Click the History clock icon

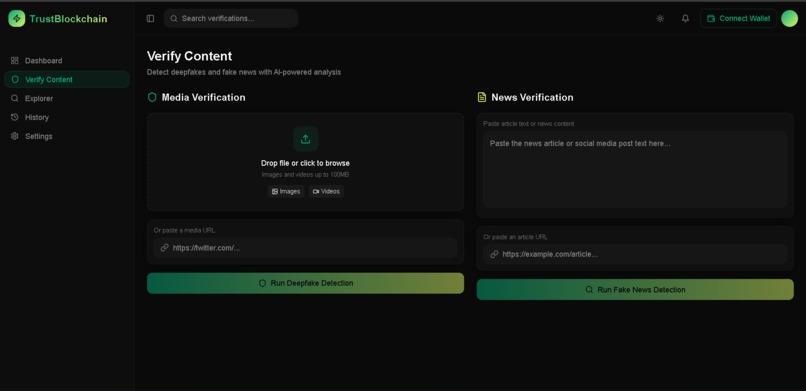click(x=14, y=117)
